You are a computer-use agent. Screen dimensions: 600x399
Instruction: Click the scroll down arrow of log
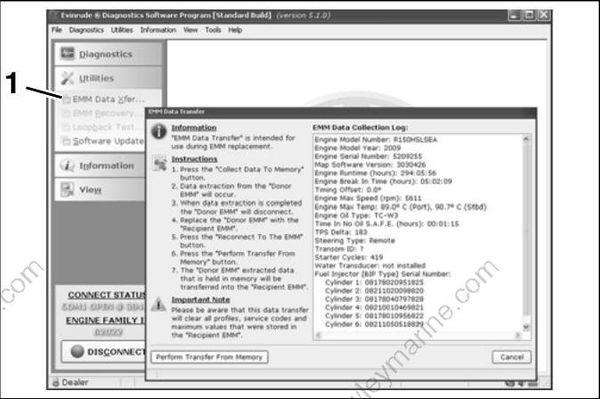click(526, 327)
